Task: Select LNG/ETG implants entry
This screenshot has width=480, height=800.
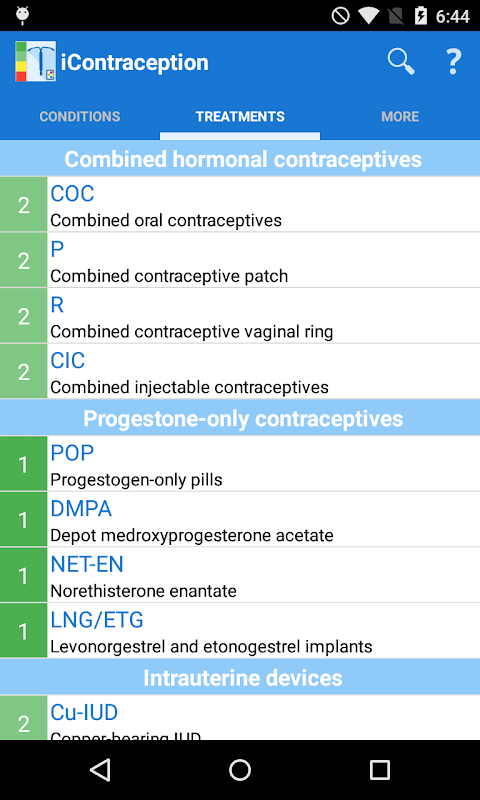Action: click(x=240, y=631)
